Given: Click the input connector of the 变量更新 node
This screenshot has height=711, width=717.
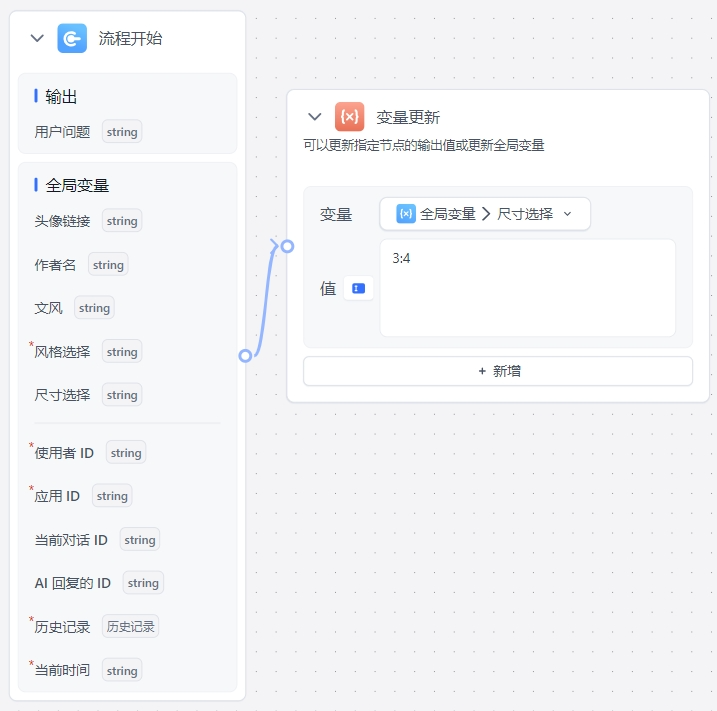Looking at the screenshot, I should [x=287, y=246].
